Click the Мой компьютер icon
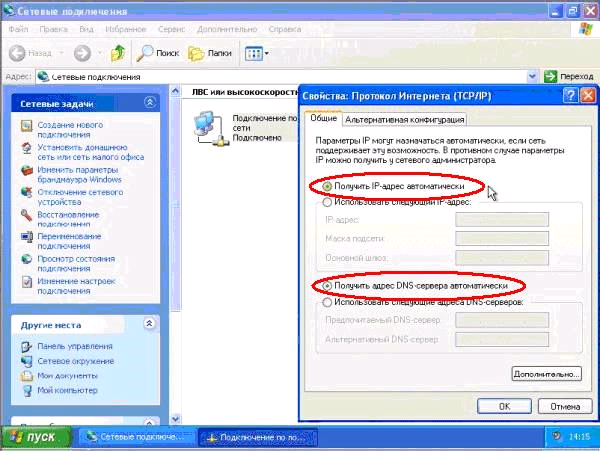This screenshot has height=451, width=600. coord(27,391)
